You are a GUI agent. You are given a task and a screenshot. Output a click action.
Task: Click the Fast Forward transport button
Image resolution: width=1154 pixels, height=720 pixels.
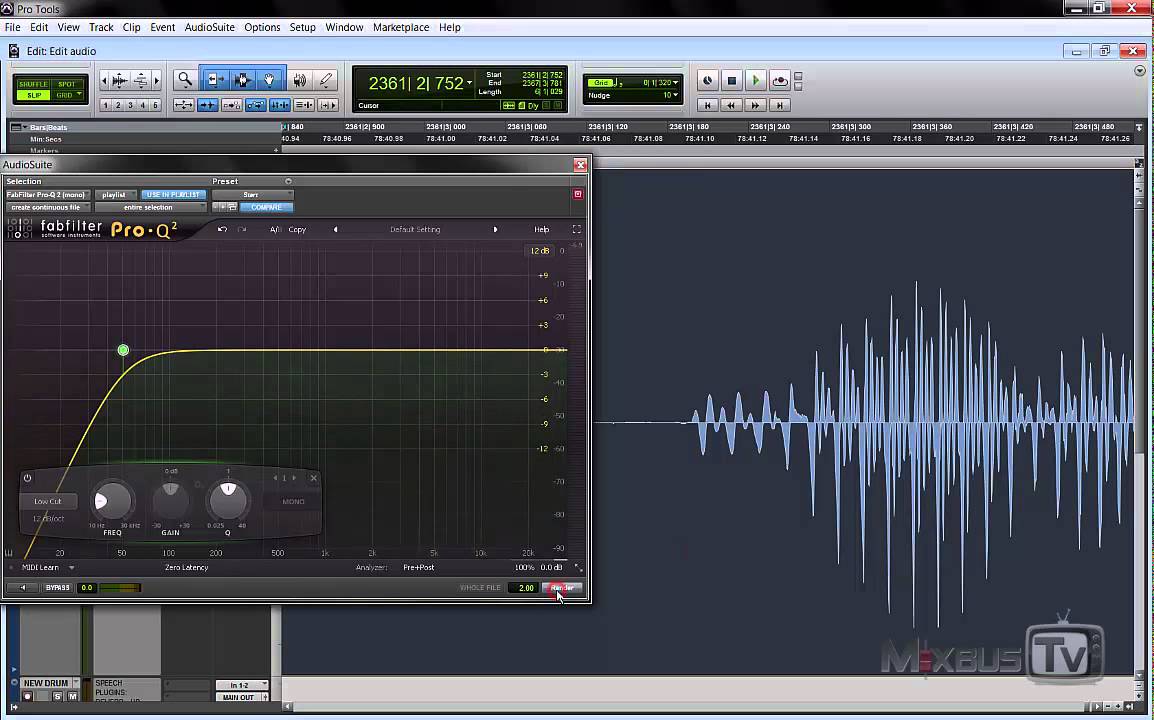tap(755, 105)
